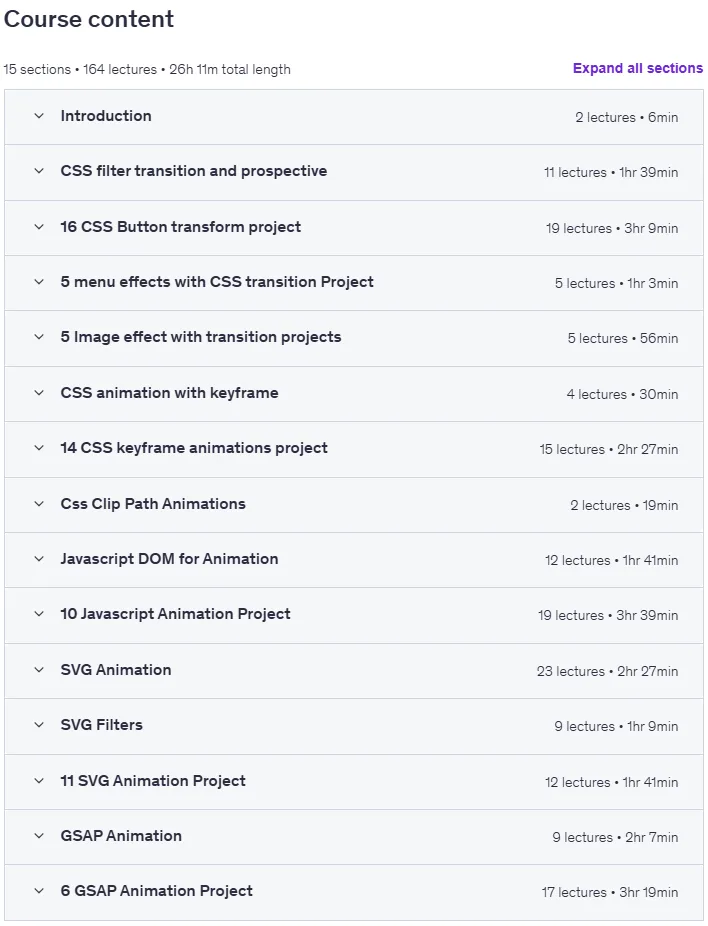708x926 pixels.
Task: Select the SVG Filters section title
Action: coord(102,725)
